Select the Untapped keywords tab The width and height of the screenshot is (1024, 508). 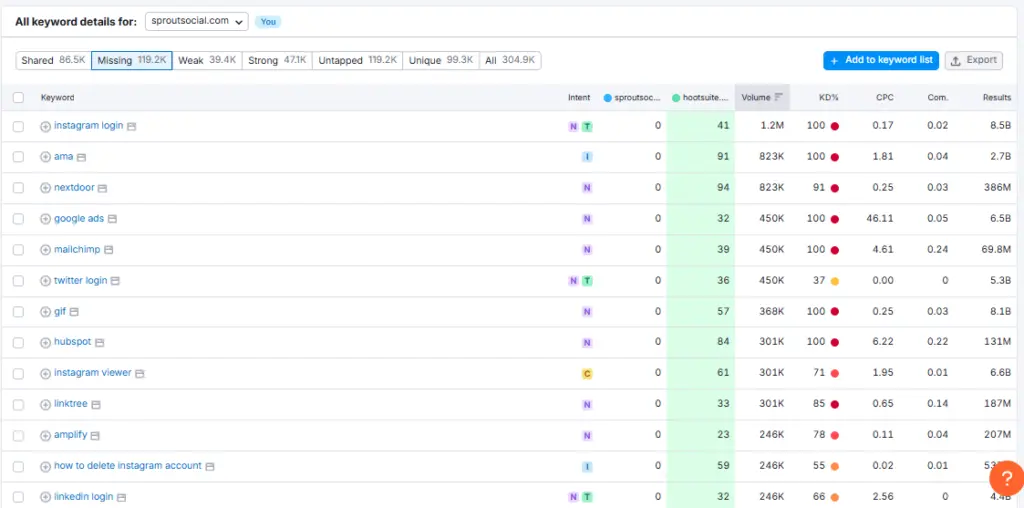pos(355,61)
